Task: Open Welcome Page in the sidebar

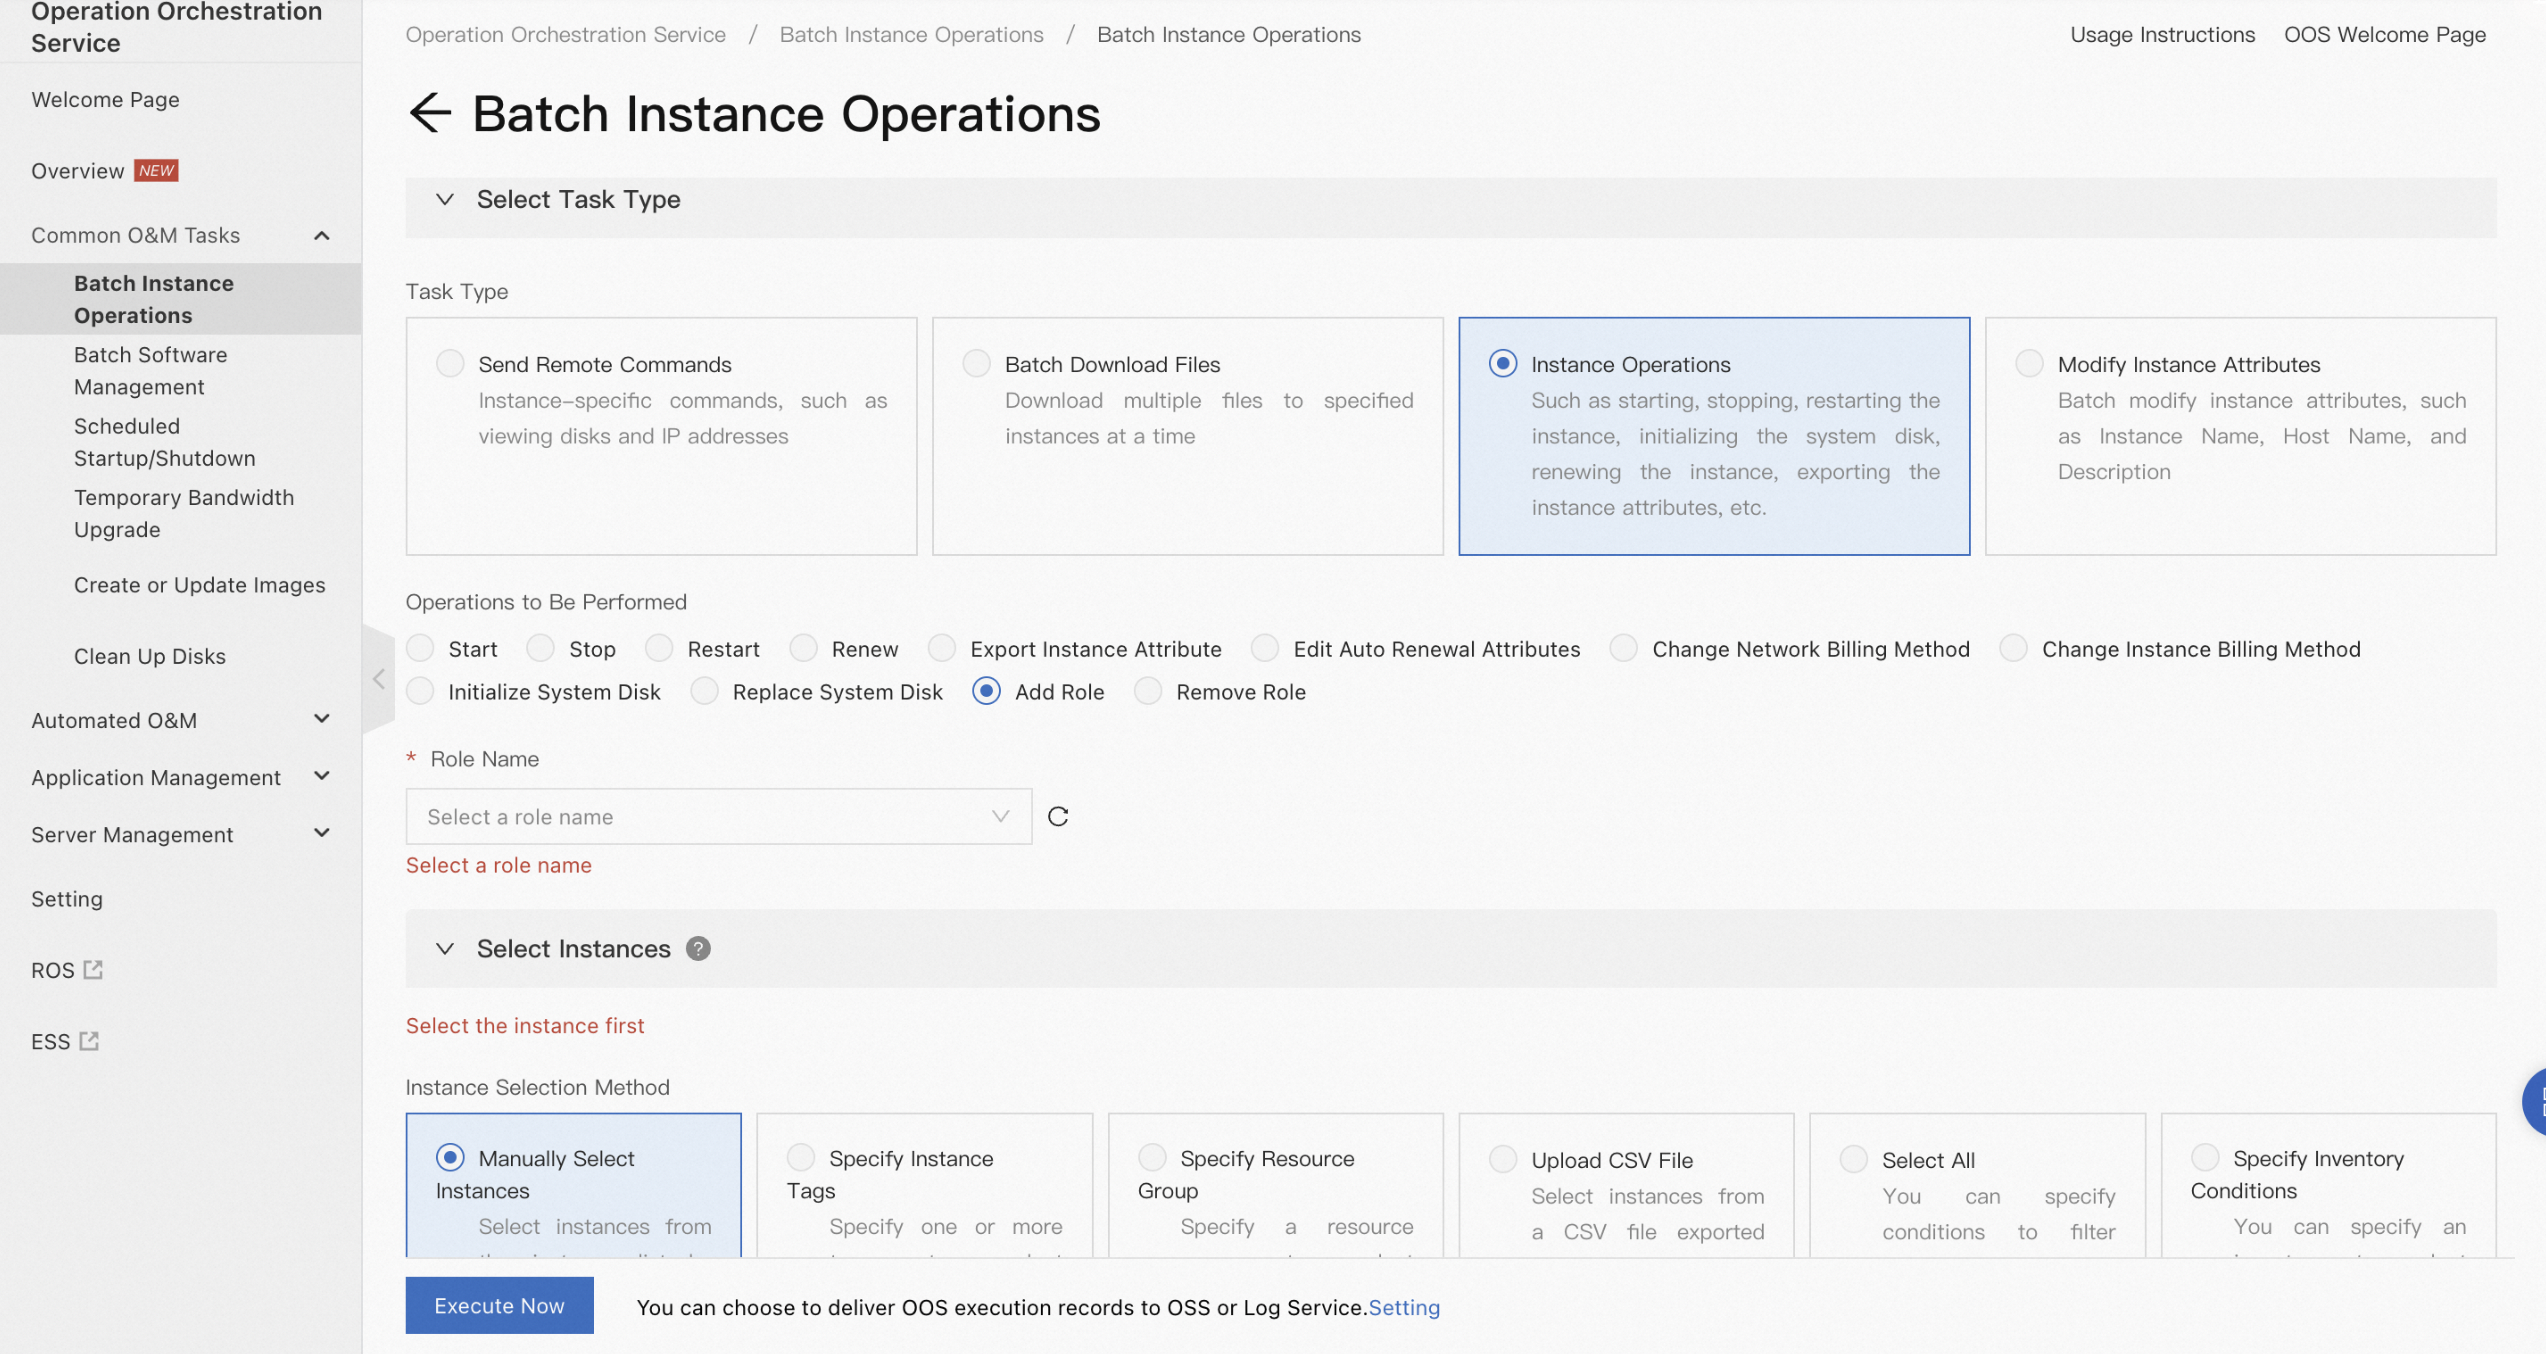Action: click(105, 100)
